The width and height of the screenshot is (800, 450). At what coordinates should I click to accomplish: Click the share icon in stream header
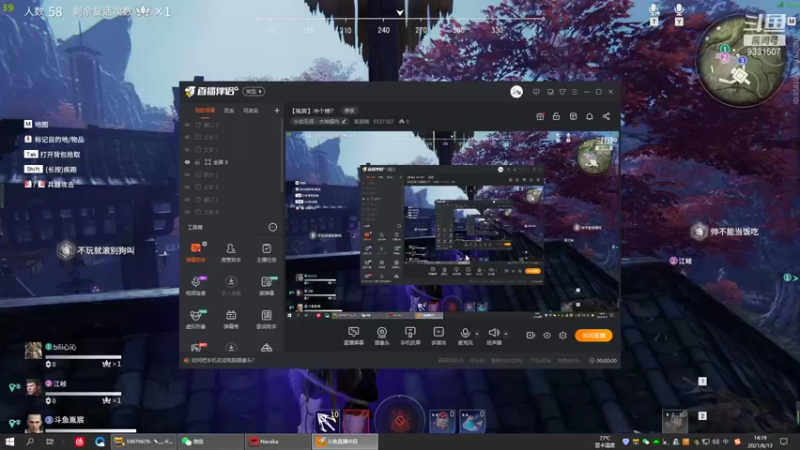pos(606,116)
